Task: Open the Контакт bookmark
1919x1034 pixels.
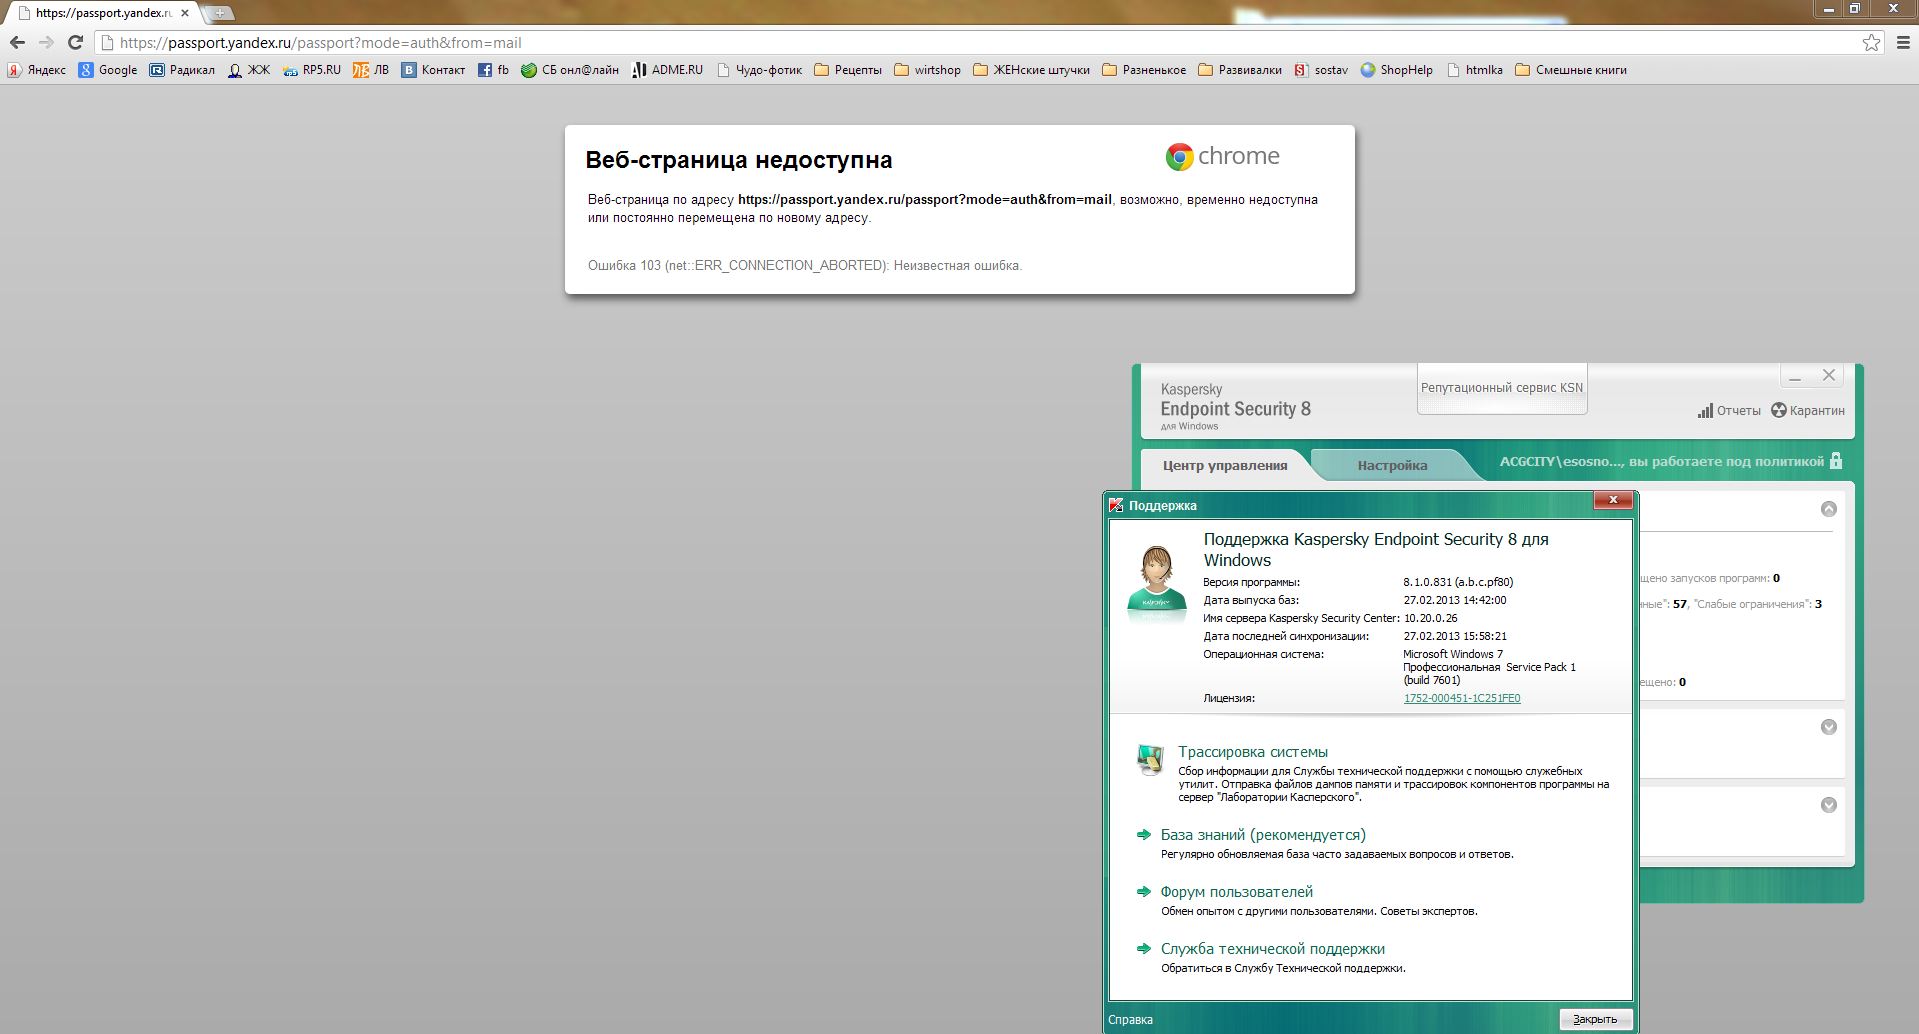Action: 433,70
